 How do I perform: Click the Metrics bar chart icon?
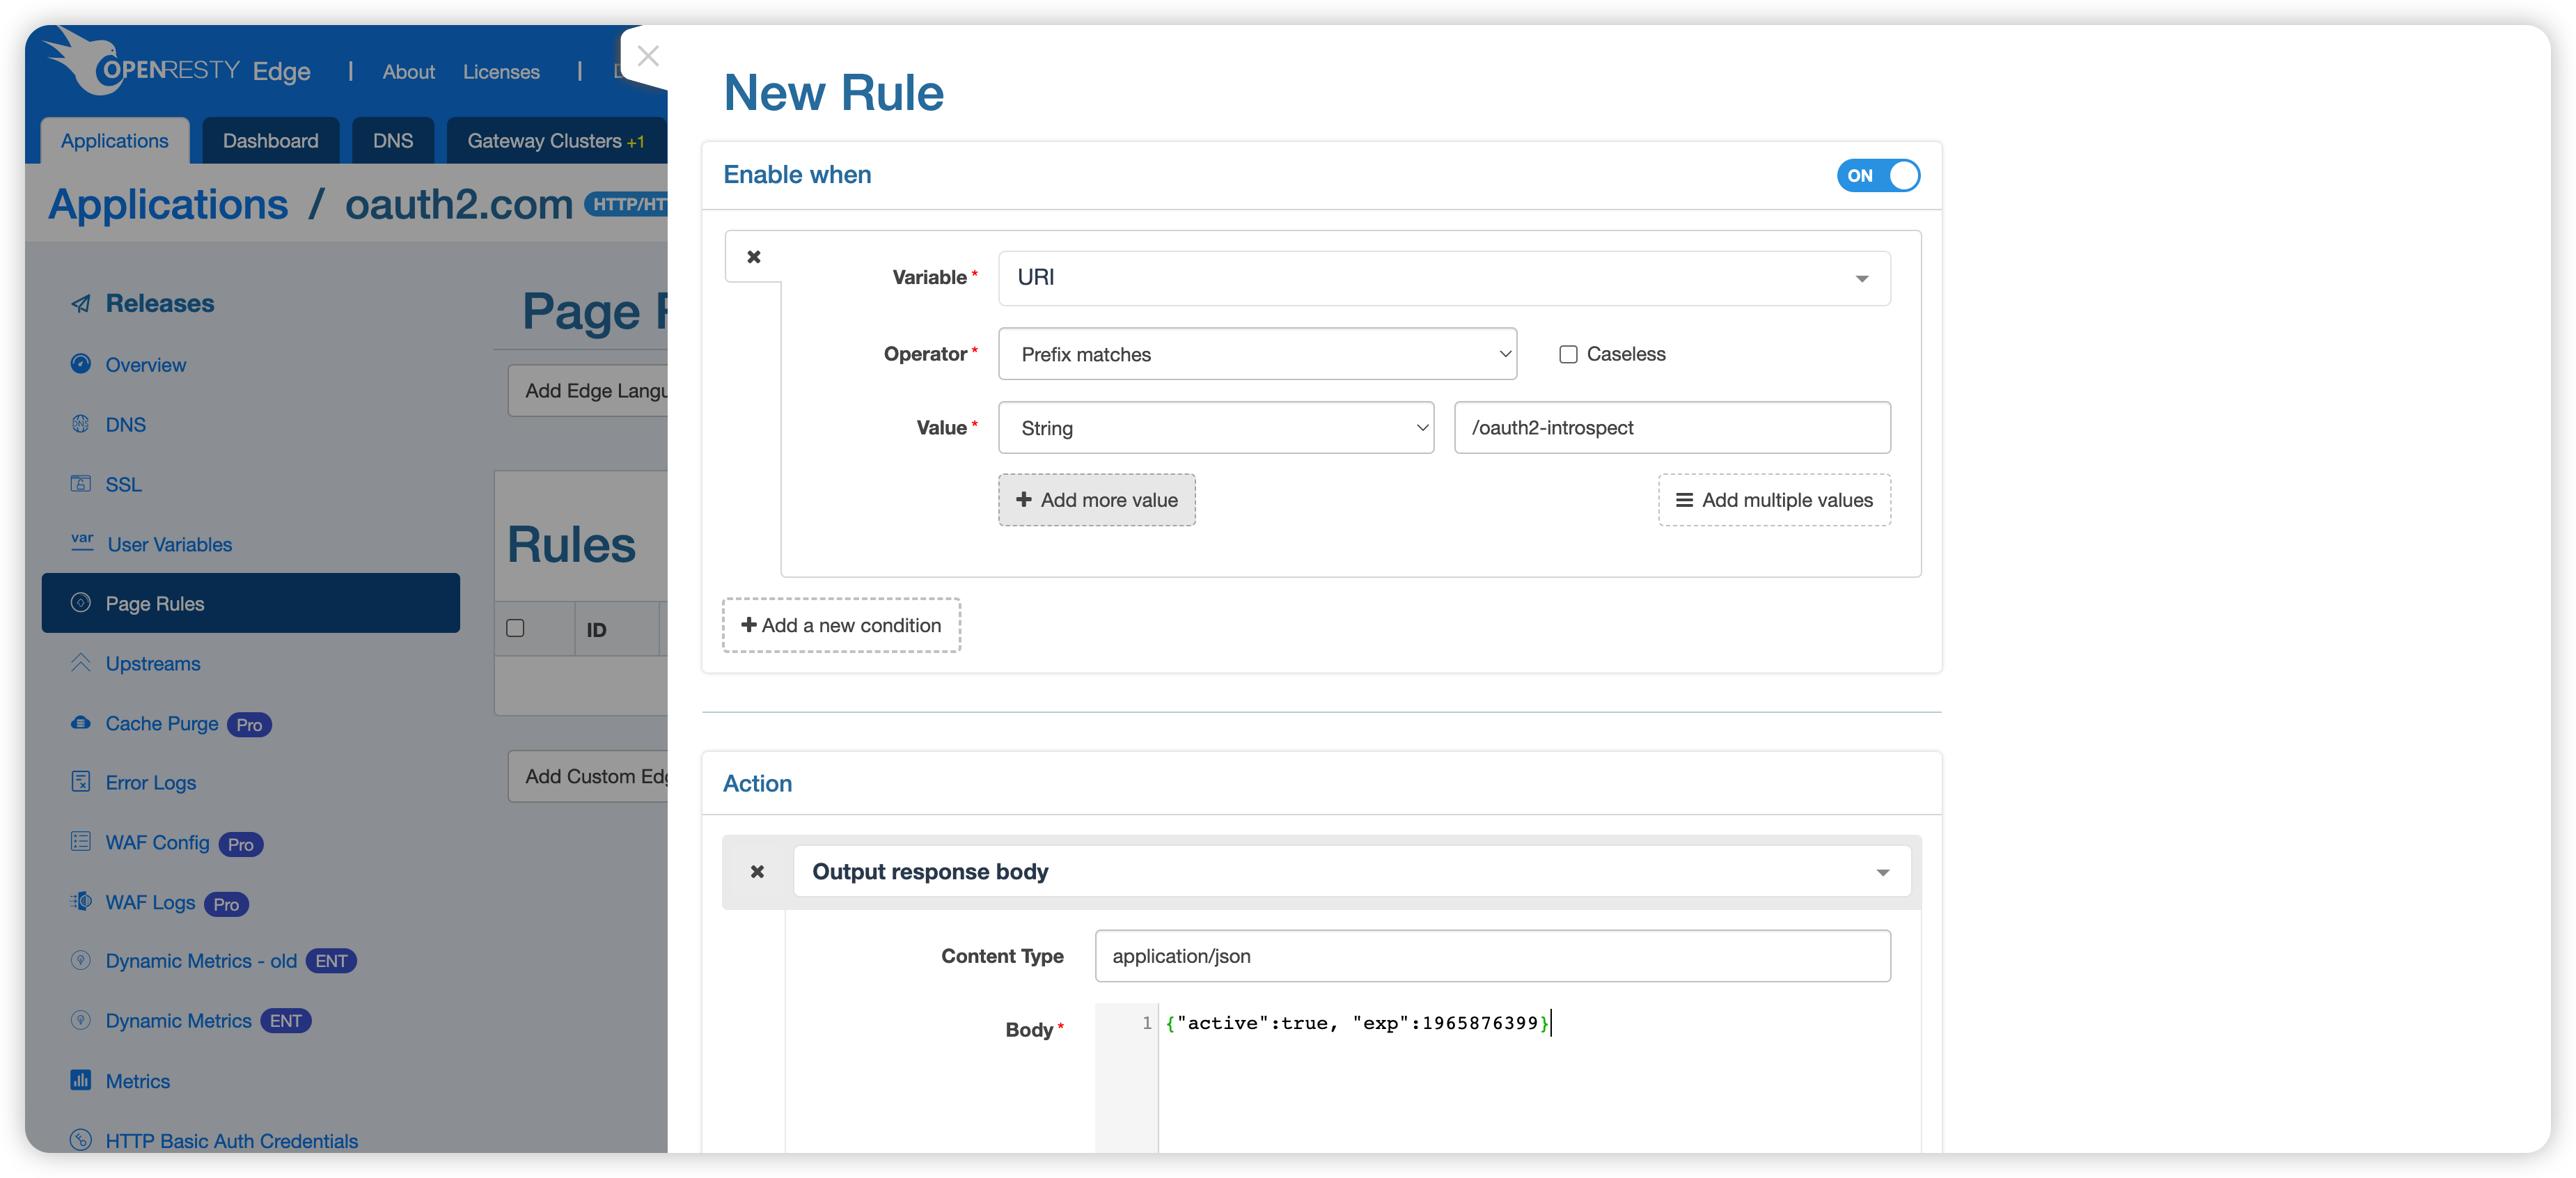point(81,1081)
